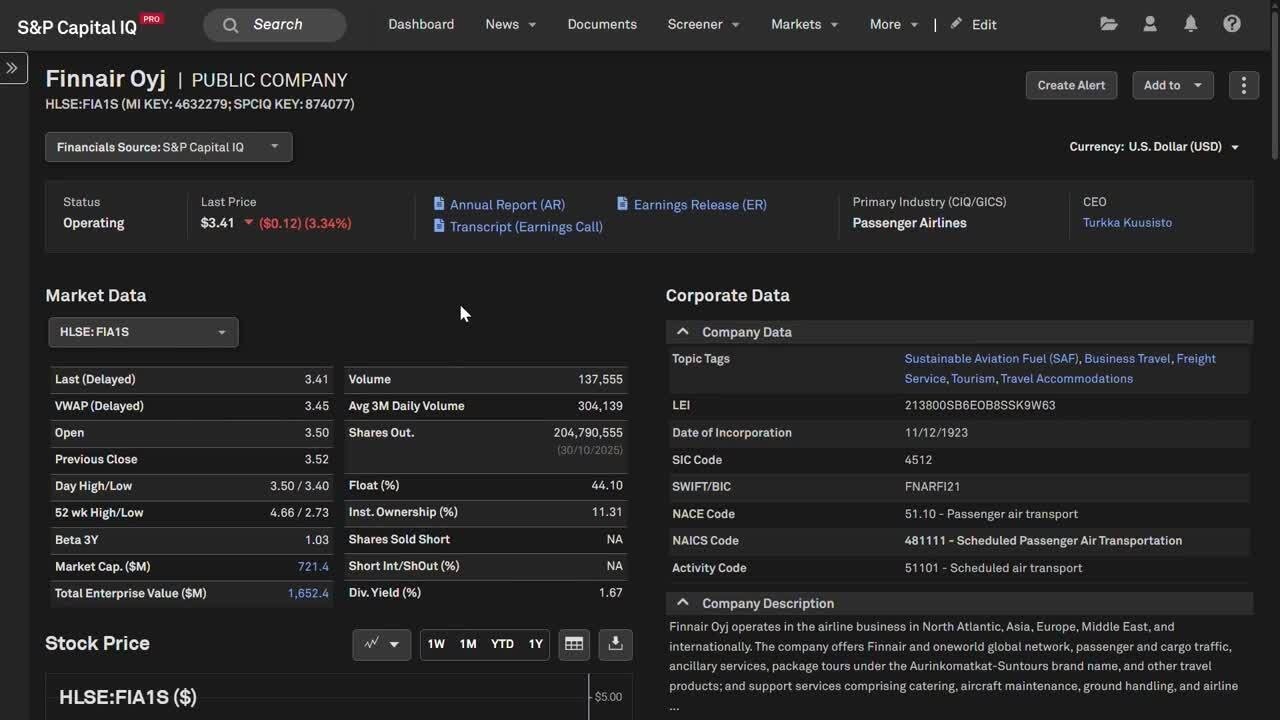The width and height of the screenshot is (1280, 720).
Task: Click the search magnifier icon
Action: (x=231, y=25)
